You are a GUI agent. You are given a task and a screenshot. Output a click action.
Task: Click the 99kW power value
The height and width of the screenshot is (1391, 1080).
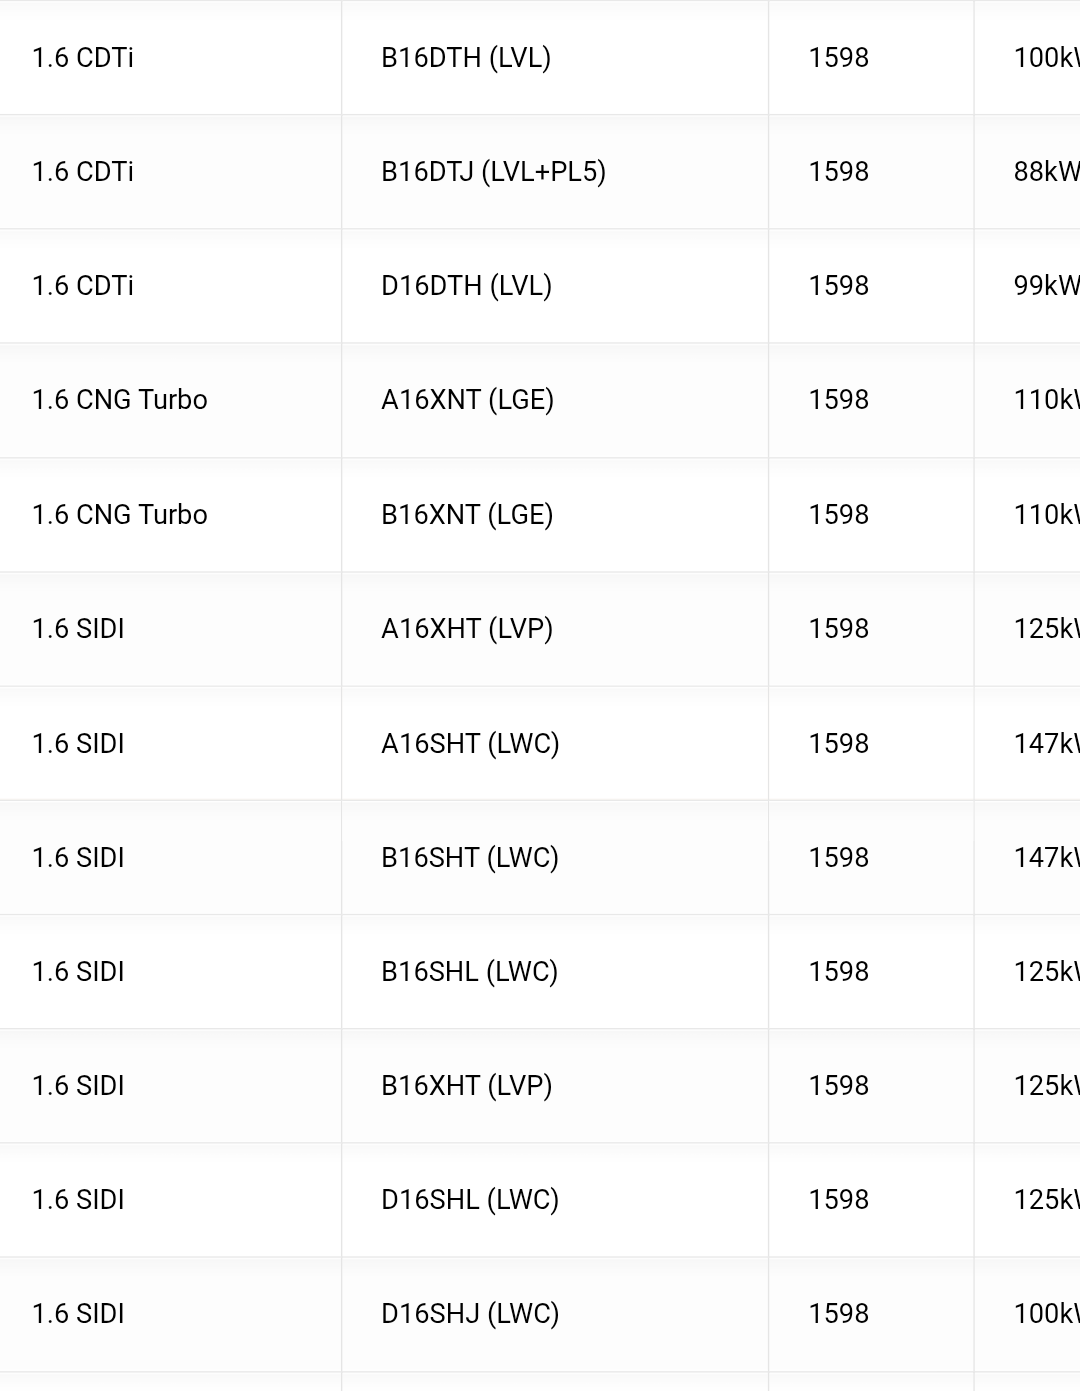point(1046,286)
